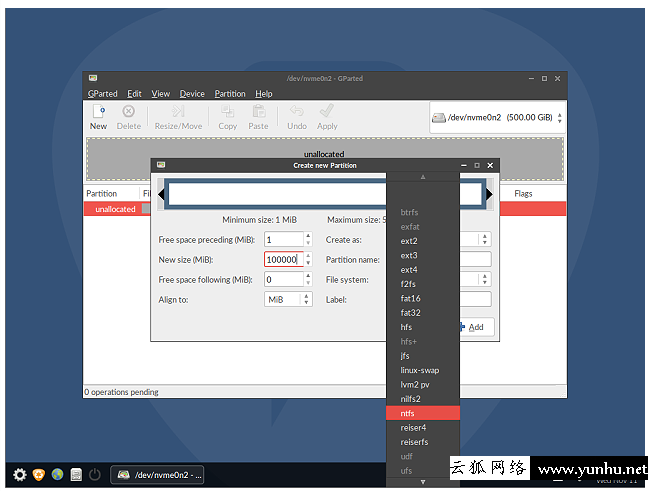Select reiserfs from file system list
Viewport: 651px width, 491px height.
pos(423,442)
